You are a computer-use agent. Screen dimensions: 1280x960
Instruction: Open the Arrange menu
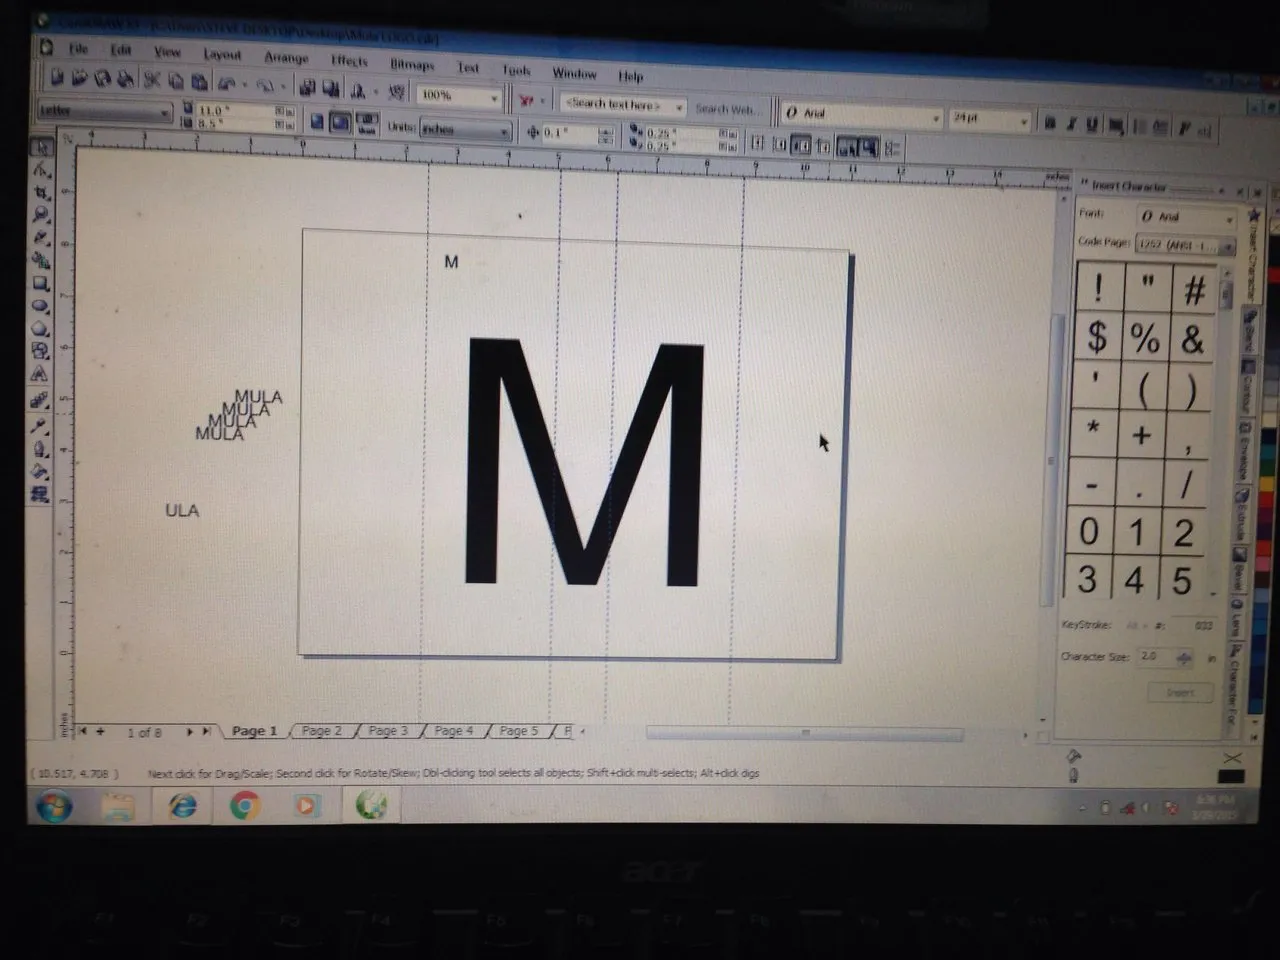coord(286,57)
